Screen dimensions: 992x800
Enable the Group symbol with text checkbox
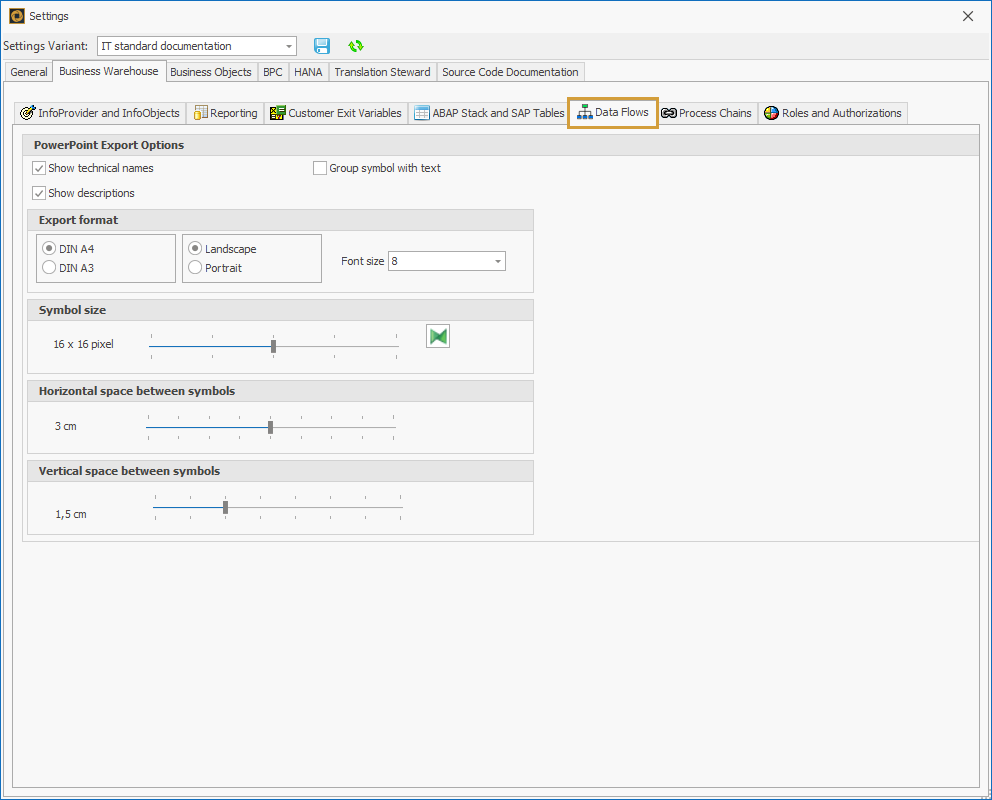[320, 168]
